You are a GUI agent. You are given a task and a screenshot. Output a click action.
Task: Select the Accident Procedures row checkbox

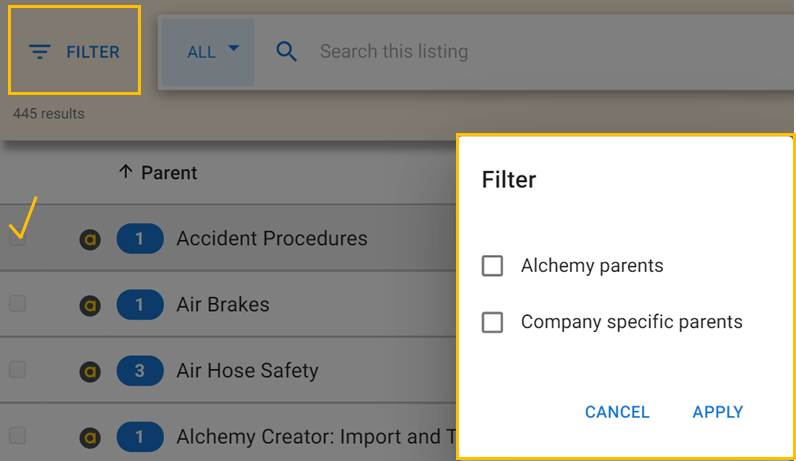(x=17, y=239)
